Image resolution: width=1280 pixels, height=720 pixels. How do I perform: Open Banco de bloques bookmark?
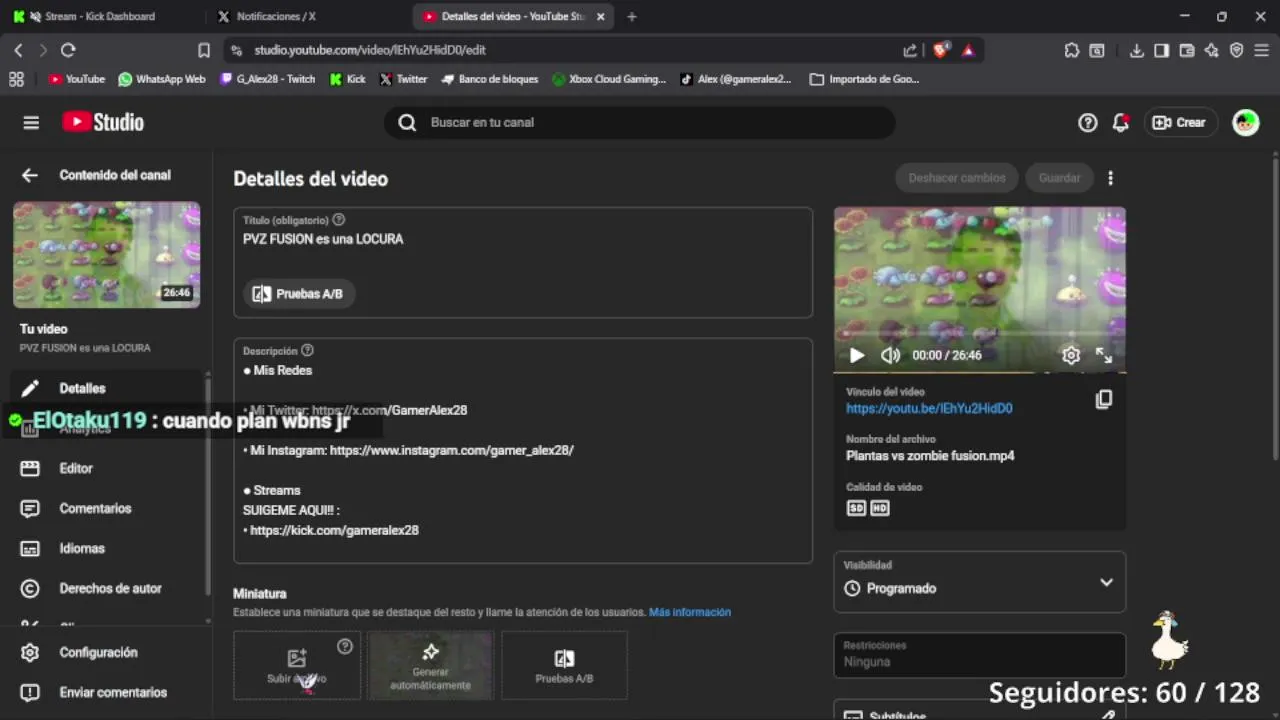[x=490, y=79]
